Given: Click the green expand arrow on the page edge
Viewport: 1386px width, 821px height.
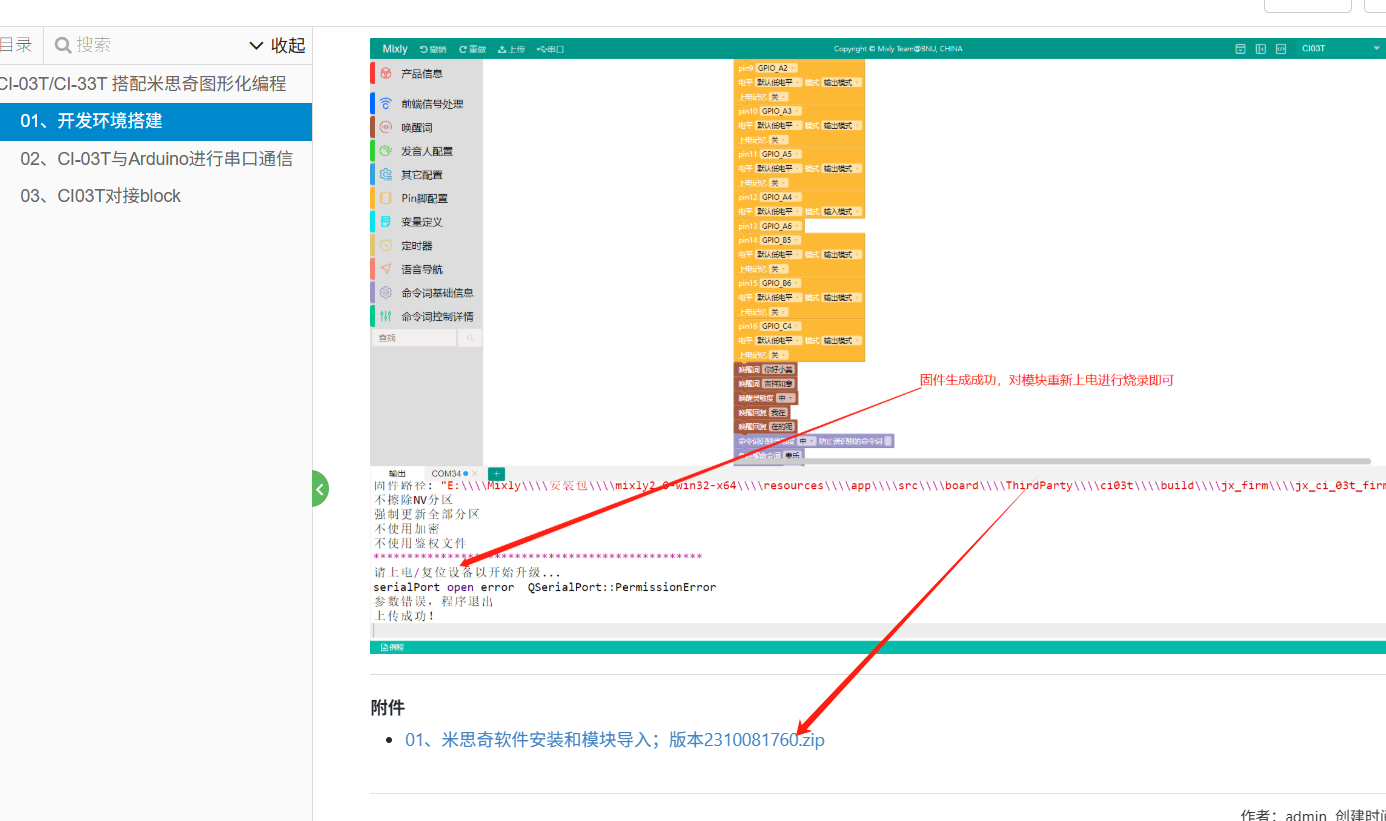Looking at the screenshot, I should point(319,488).
